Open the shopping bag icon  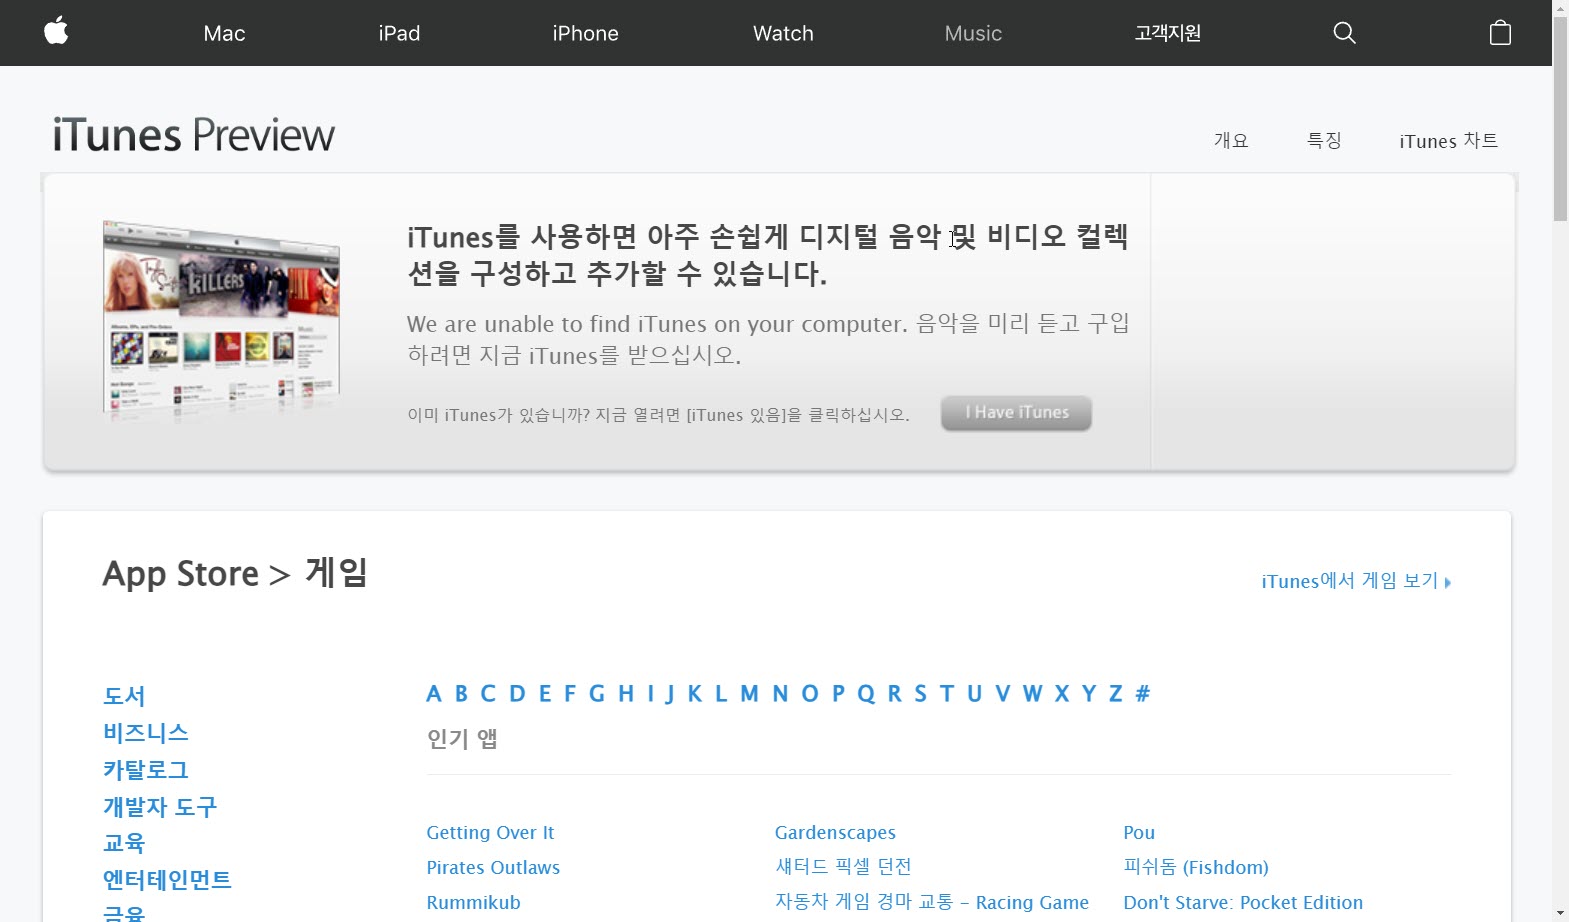pos(1500,33)
